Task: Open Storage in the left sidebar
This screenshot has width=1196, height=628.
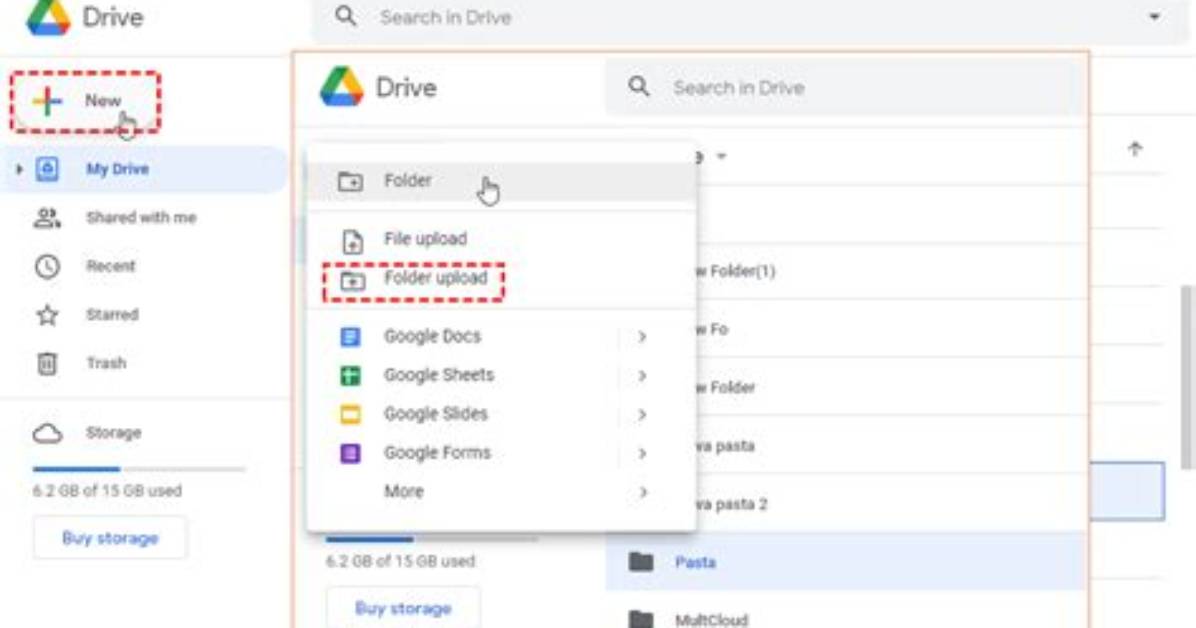Action: tap(113, 433)
